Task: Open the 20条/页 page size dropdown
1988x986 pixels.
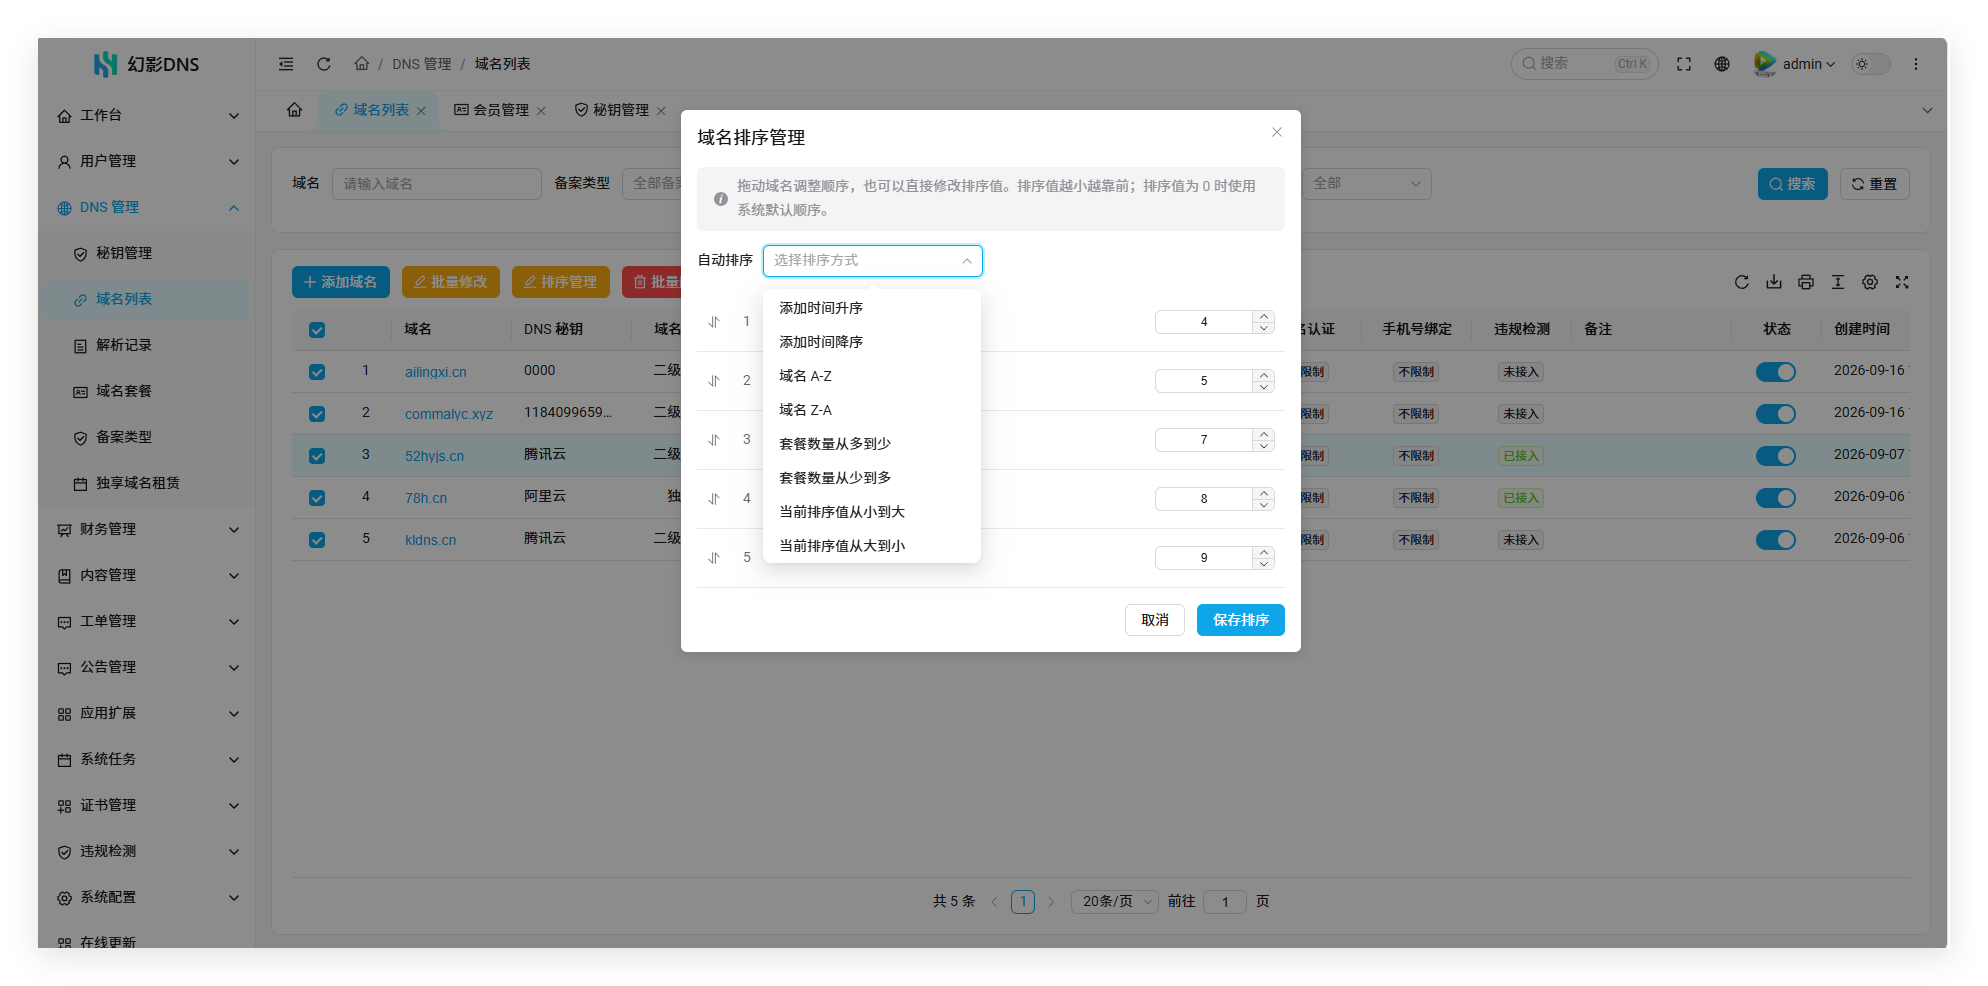Action: coord(1114,902)
